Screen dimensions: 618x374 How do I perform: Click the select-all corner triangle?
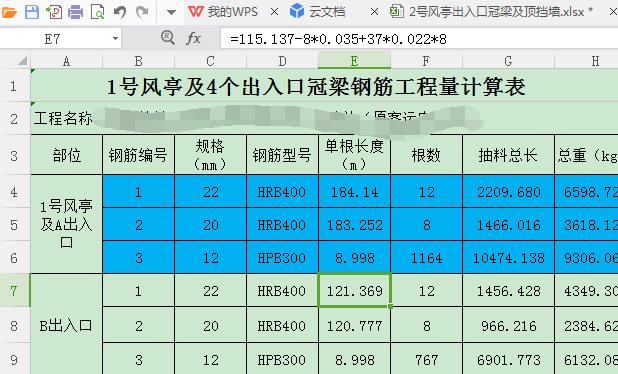[22, 60]
